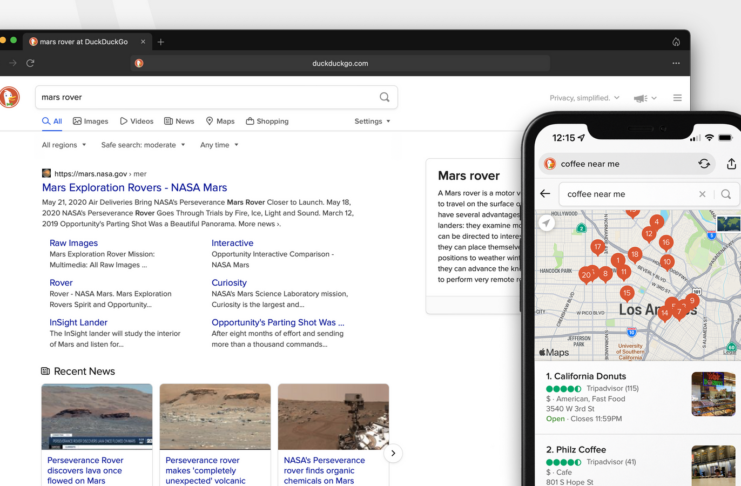Open the 'Safe search: moderate' dropdown

point(143,145)
